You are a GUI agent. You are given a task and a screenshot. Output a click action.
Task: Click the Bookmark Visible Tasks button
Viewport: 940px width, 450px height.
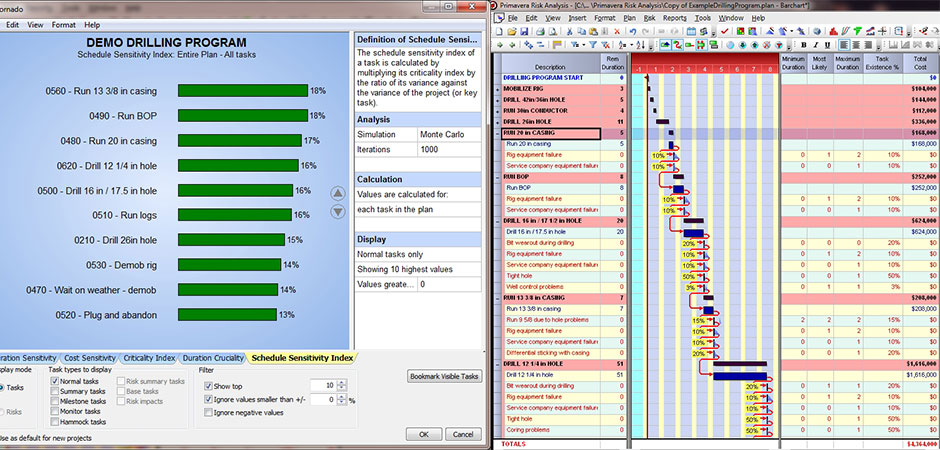click(444, 376)
